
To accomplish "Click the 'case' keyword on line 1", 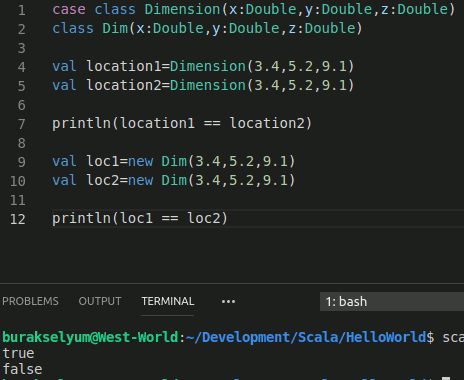I will tap(69, 9).
